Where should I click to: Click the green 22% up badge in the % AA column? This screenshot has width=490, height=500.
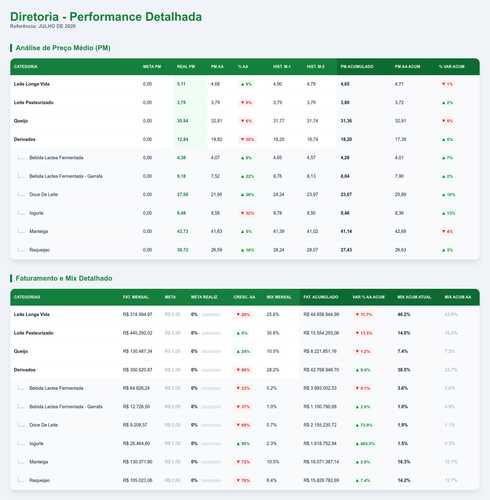(x=247, y=176)
